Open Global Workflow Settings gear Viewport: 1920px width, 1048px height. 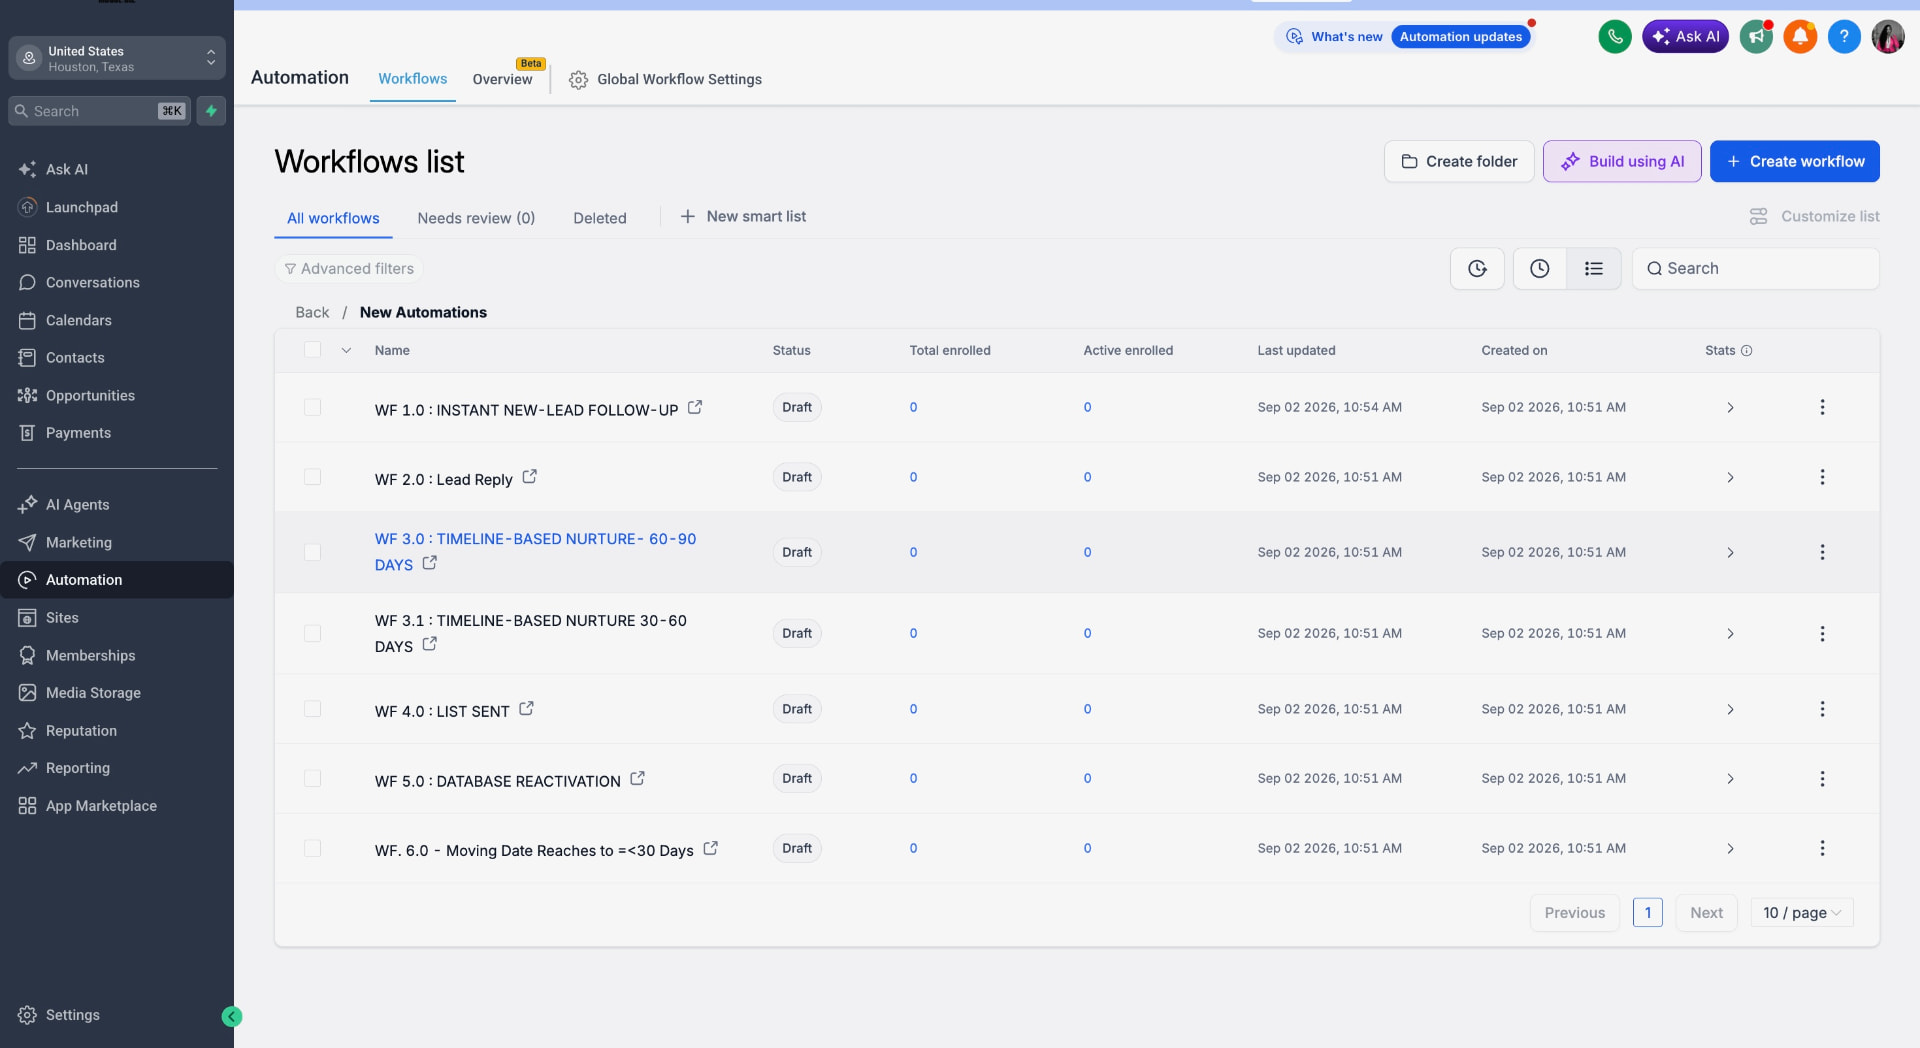[578, 80]
